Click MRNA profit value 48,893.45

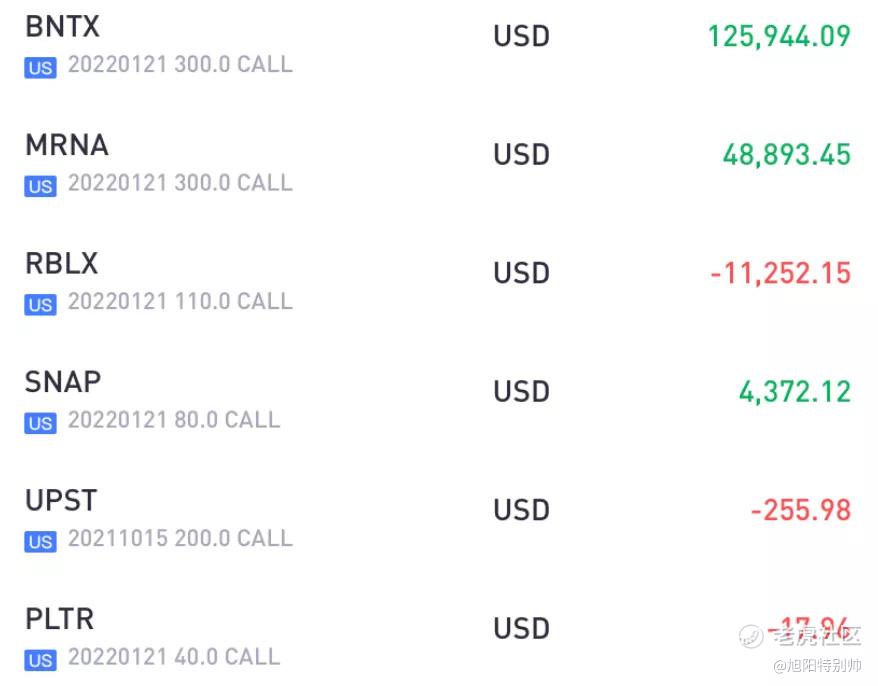786,155
